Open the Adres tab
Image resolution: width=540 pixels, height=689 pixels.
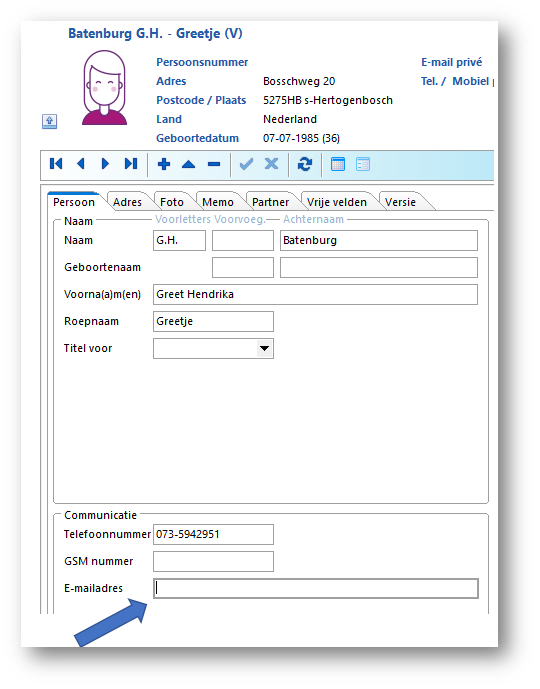click(127, 202)
